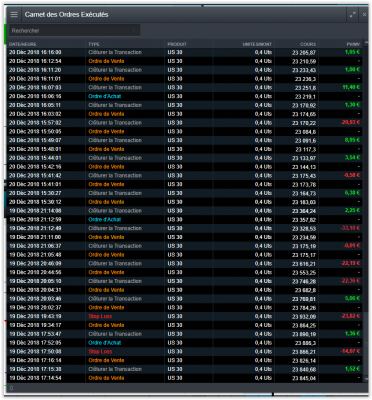The image size is (372, 400).
Task: Click the green gain value at 20:03:46
Action: coord(352,299)
